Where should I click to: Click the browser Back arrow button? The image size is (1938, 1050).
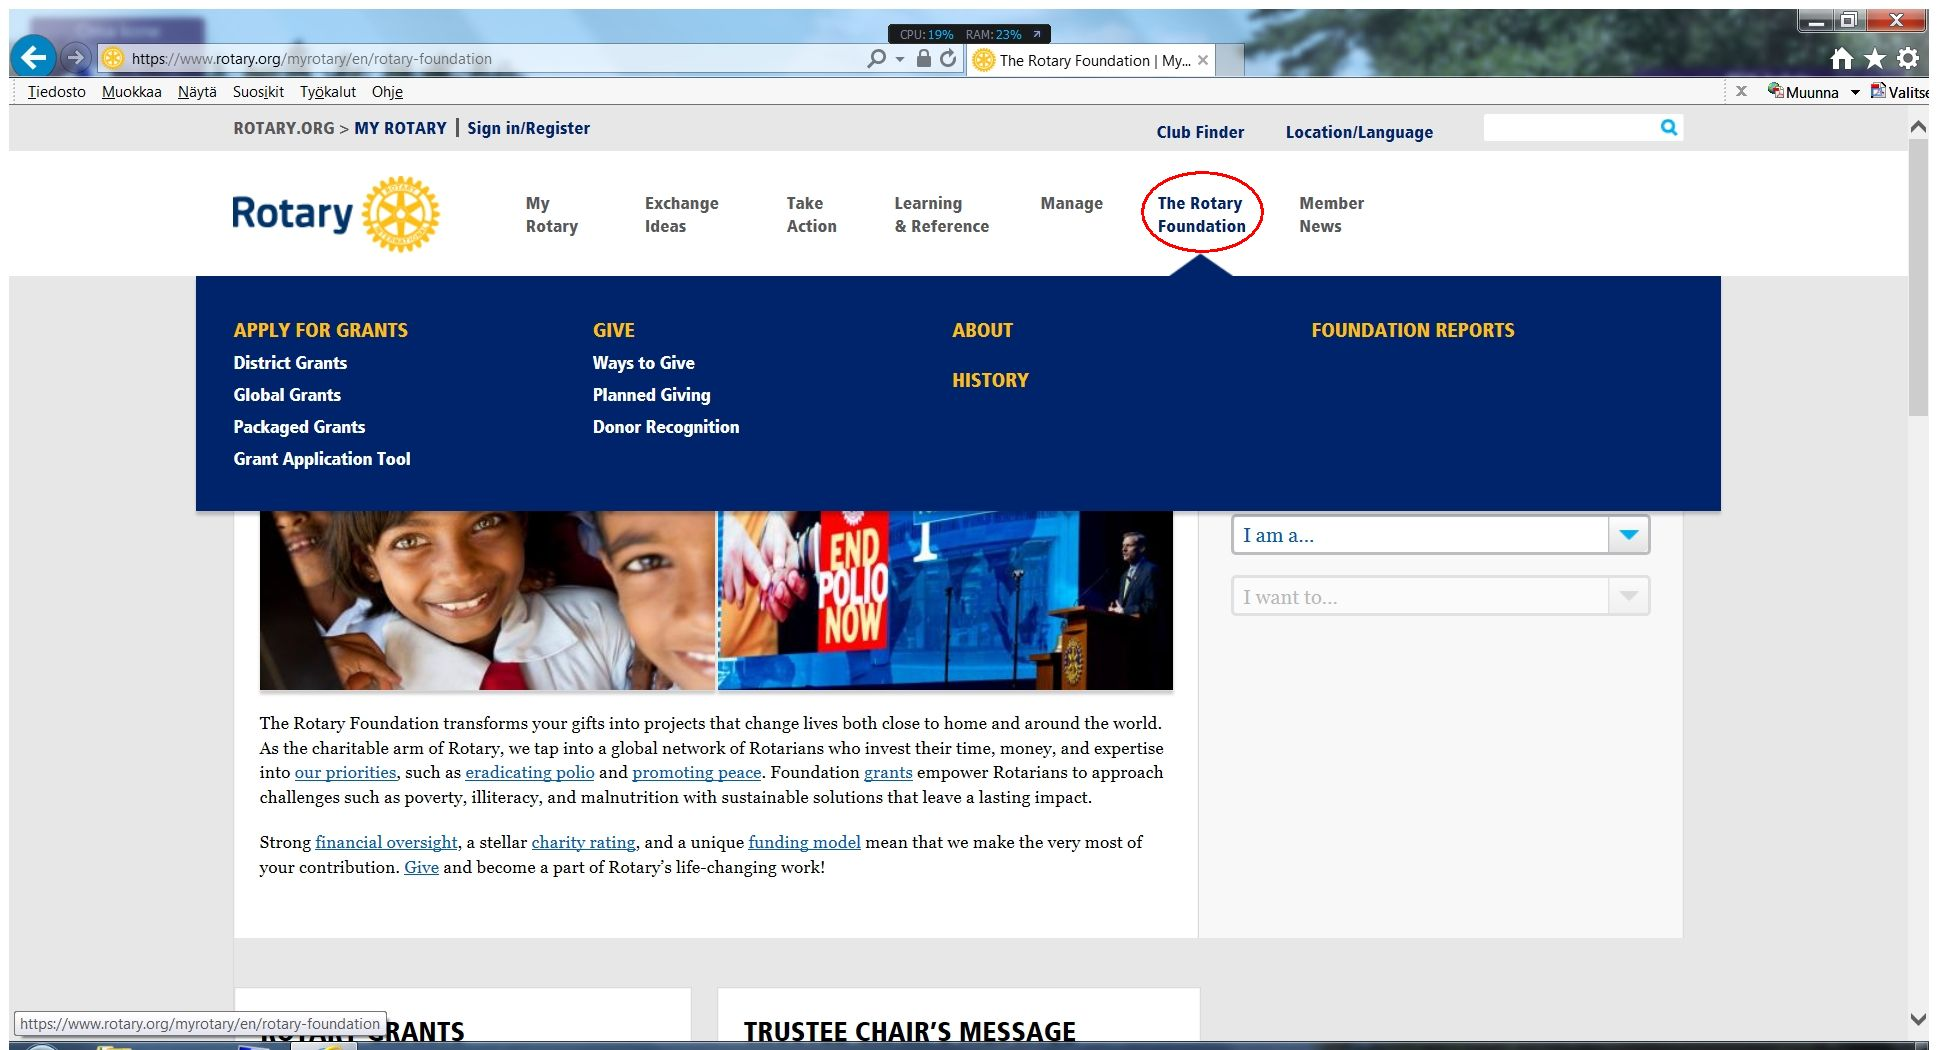tap(34, 57)
